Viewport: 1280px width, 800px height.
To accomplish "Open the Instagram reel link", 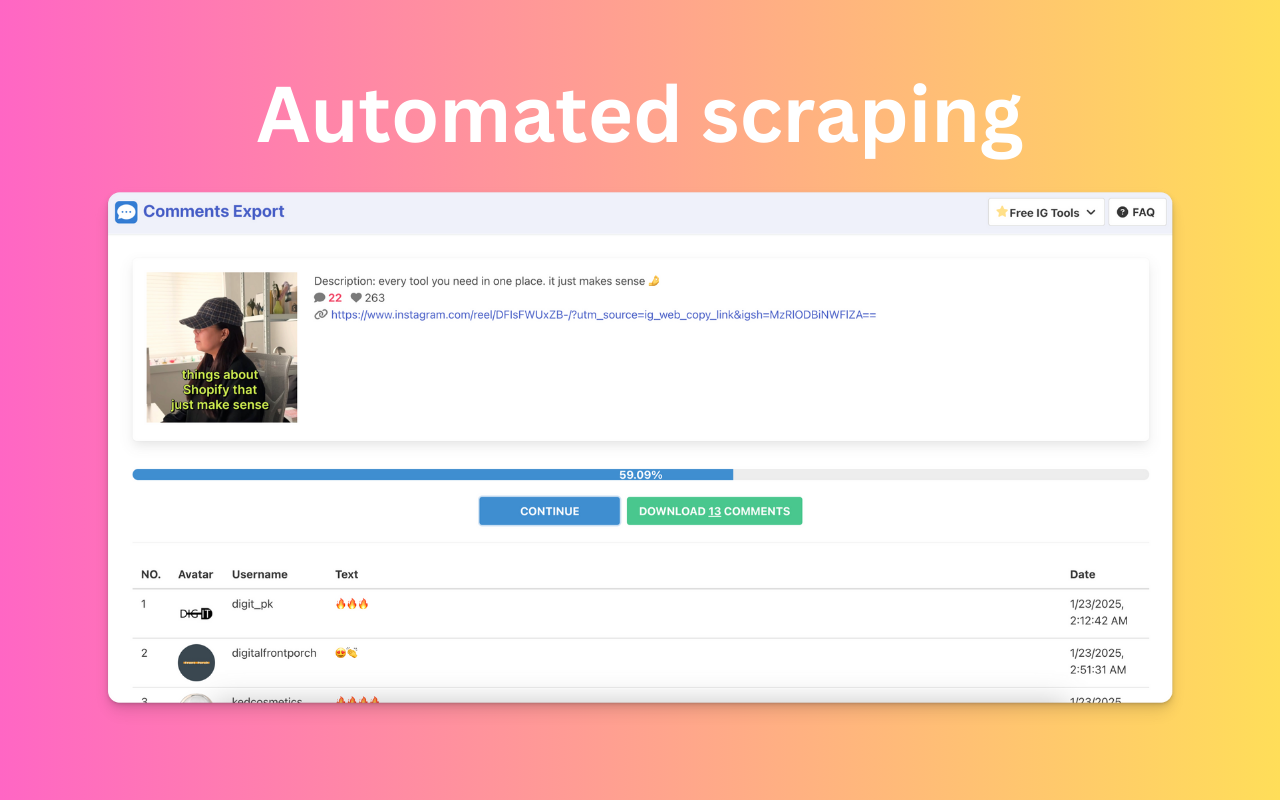I will pos(600,314).
